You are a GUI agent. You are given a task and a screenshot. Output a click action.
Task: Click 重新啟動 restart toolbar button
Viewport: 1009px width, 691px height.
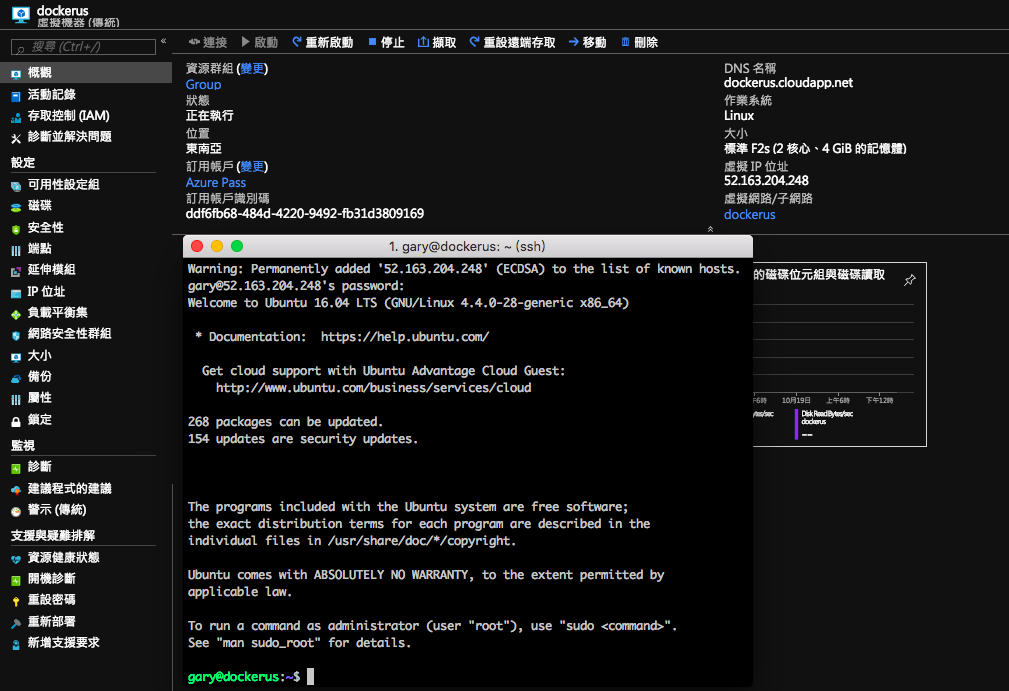point(322,42)
